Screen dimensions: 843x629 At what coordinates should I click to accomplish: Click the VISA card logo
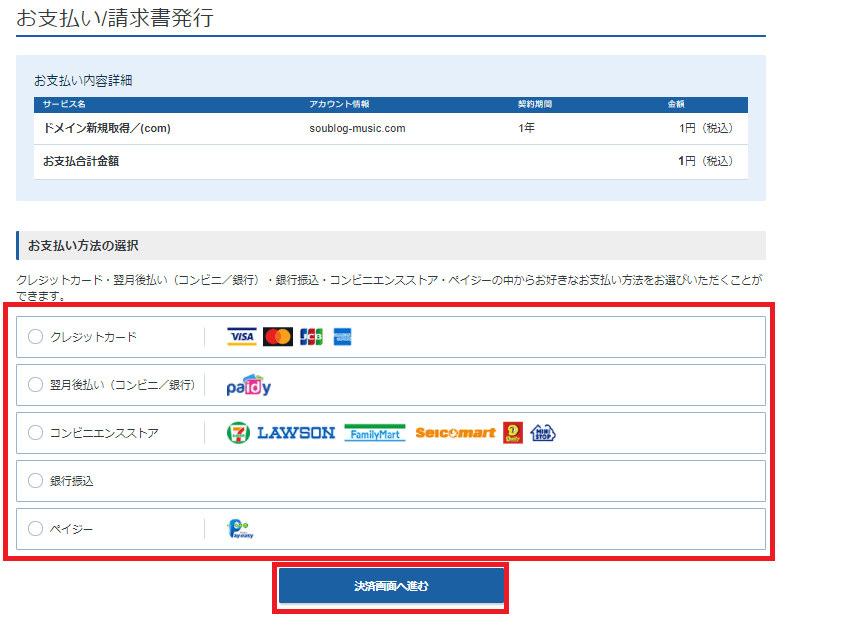[x=241, y=337]
